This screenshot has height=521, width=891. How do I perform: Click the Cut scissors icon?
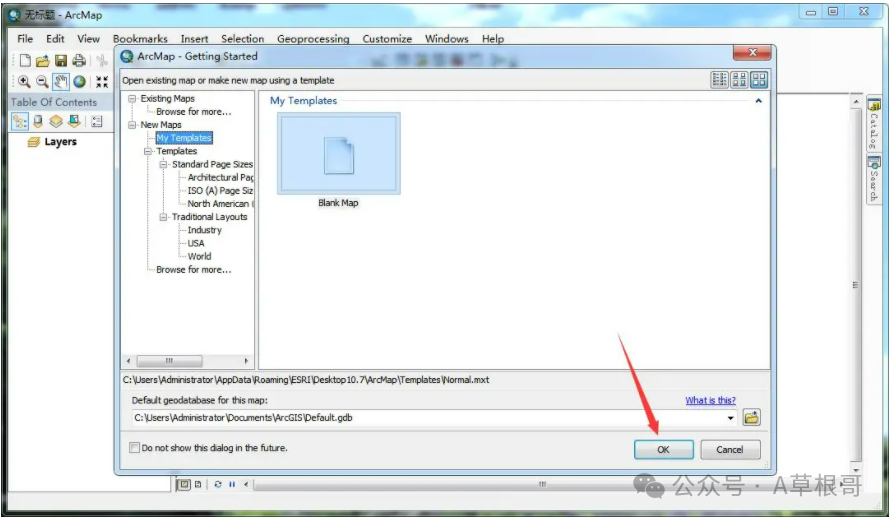102,61
